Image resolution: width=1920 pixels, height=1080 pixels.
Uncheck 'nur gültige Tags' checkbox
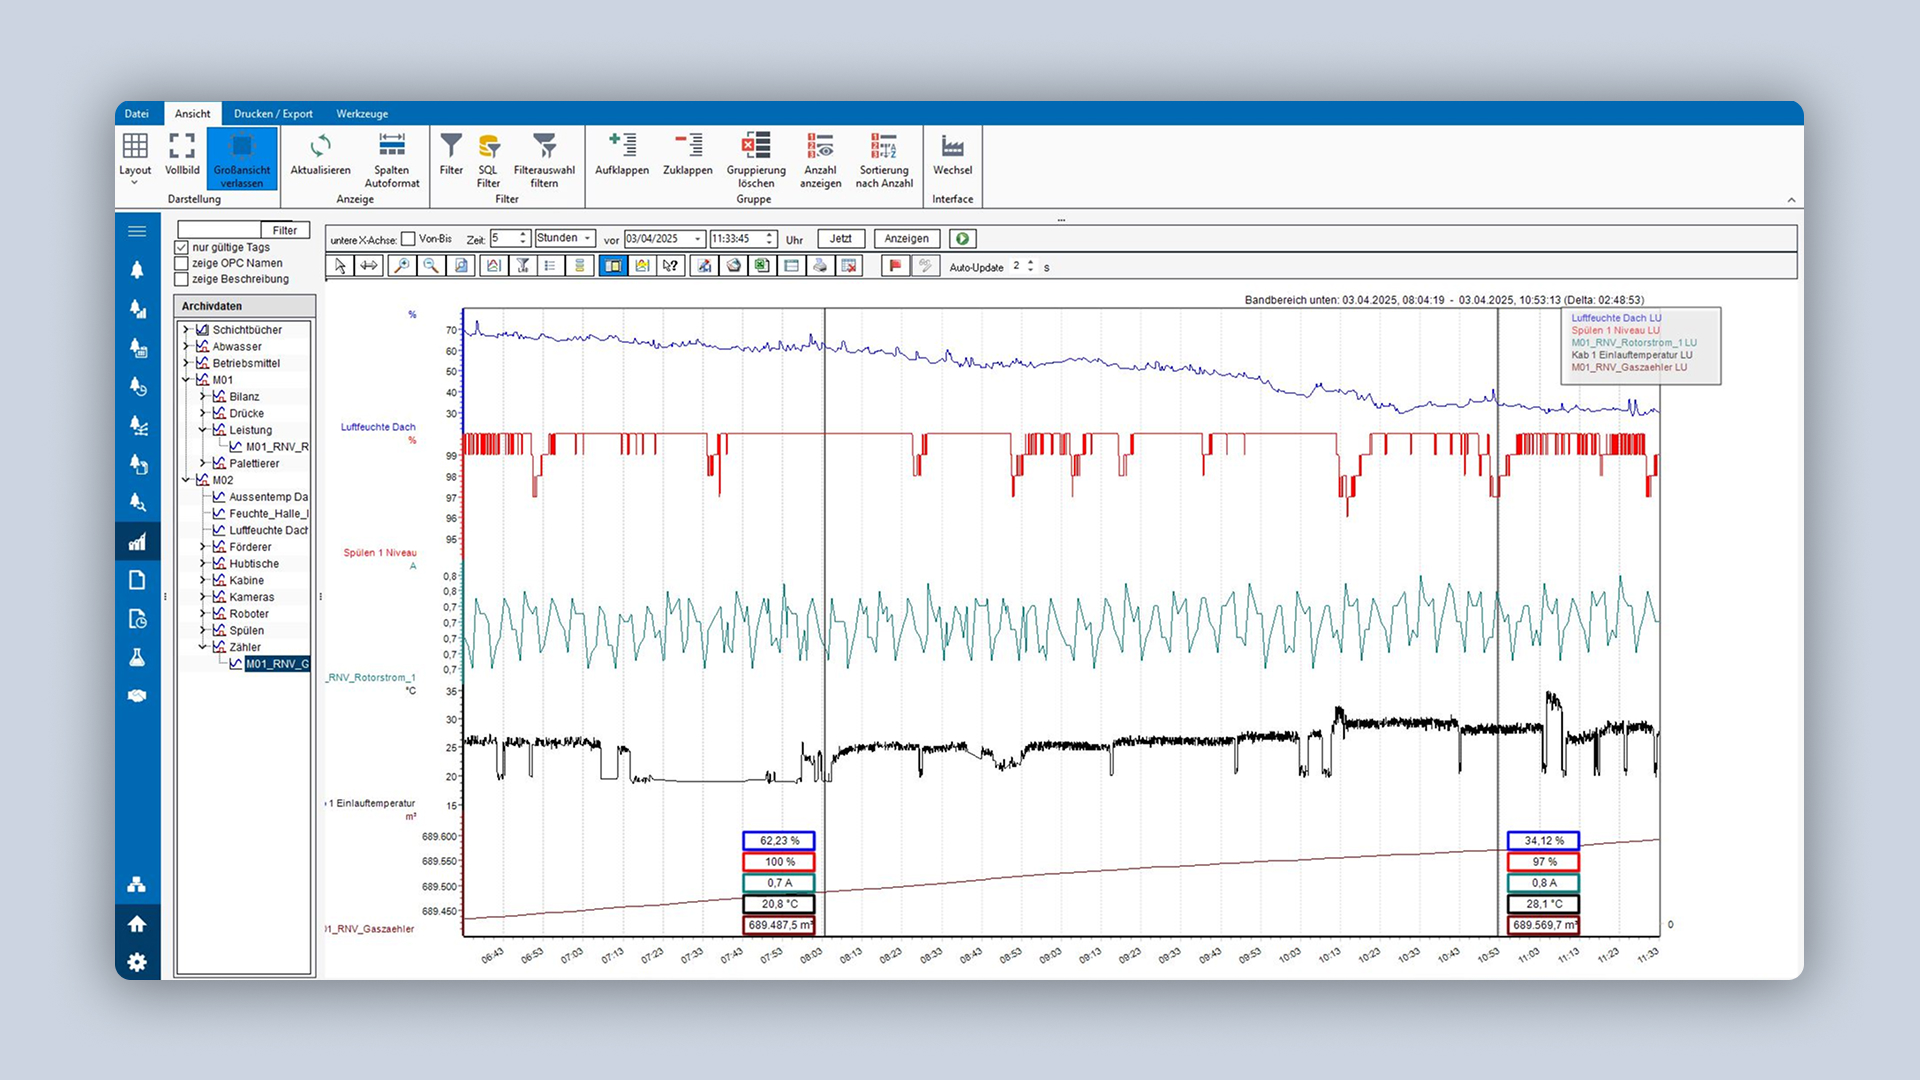click(x=182, y=247)
